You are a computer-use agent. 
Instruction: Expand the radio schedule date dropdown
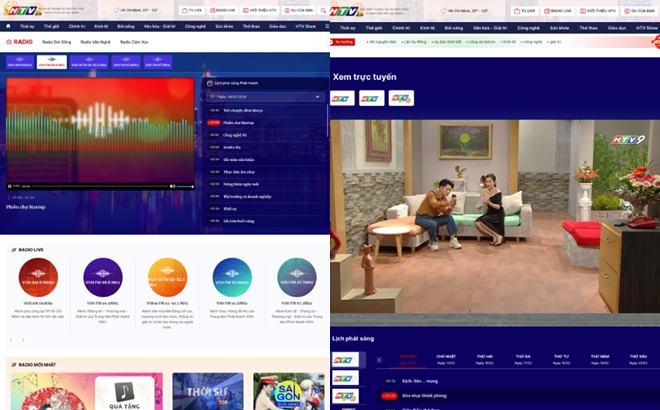click(266, 97)
